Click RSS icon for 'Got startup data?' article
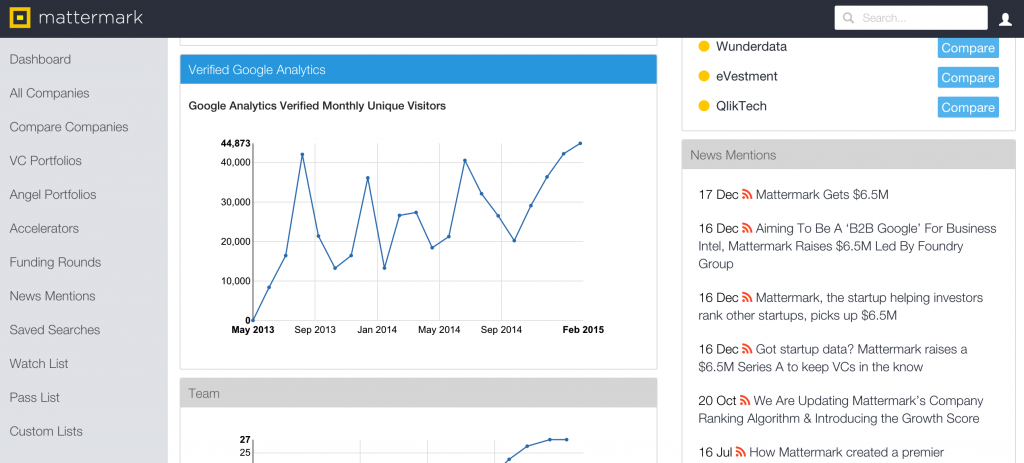 [747, 349]
